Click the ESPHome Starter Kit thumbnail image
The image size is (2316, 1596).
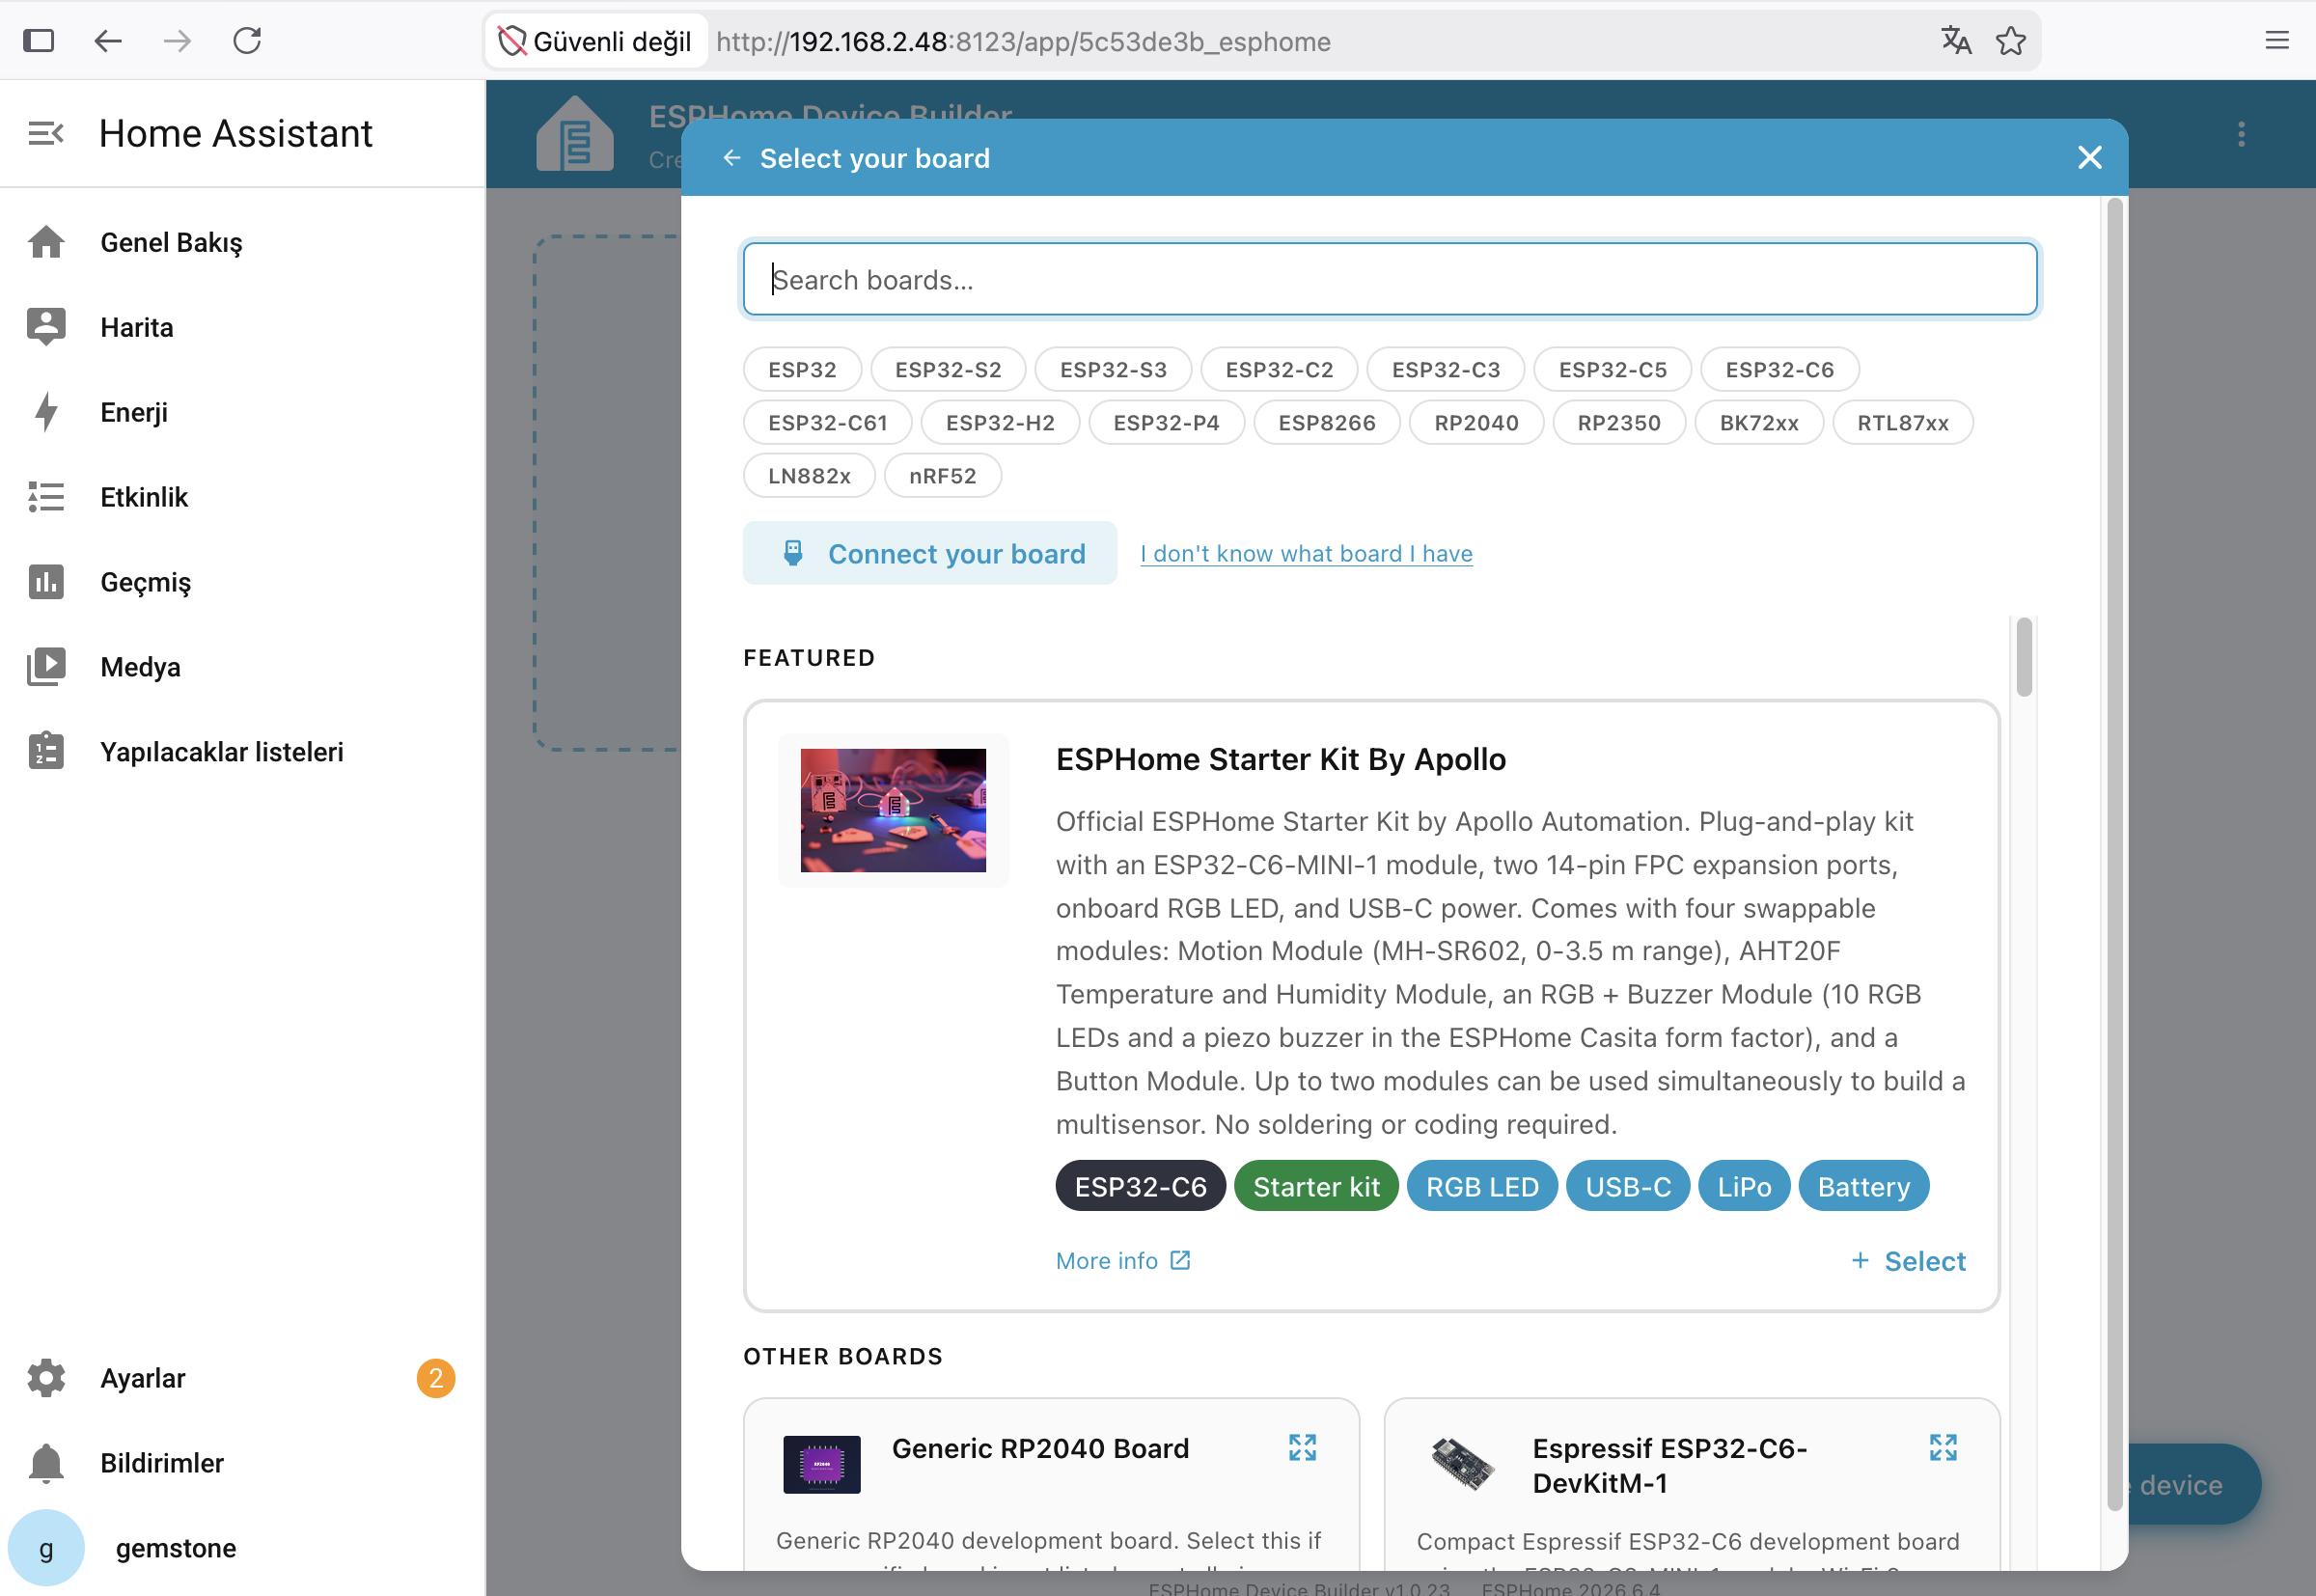(x=893, y=810)
